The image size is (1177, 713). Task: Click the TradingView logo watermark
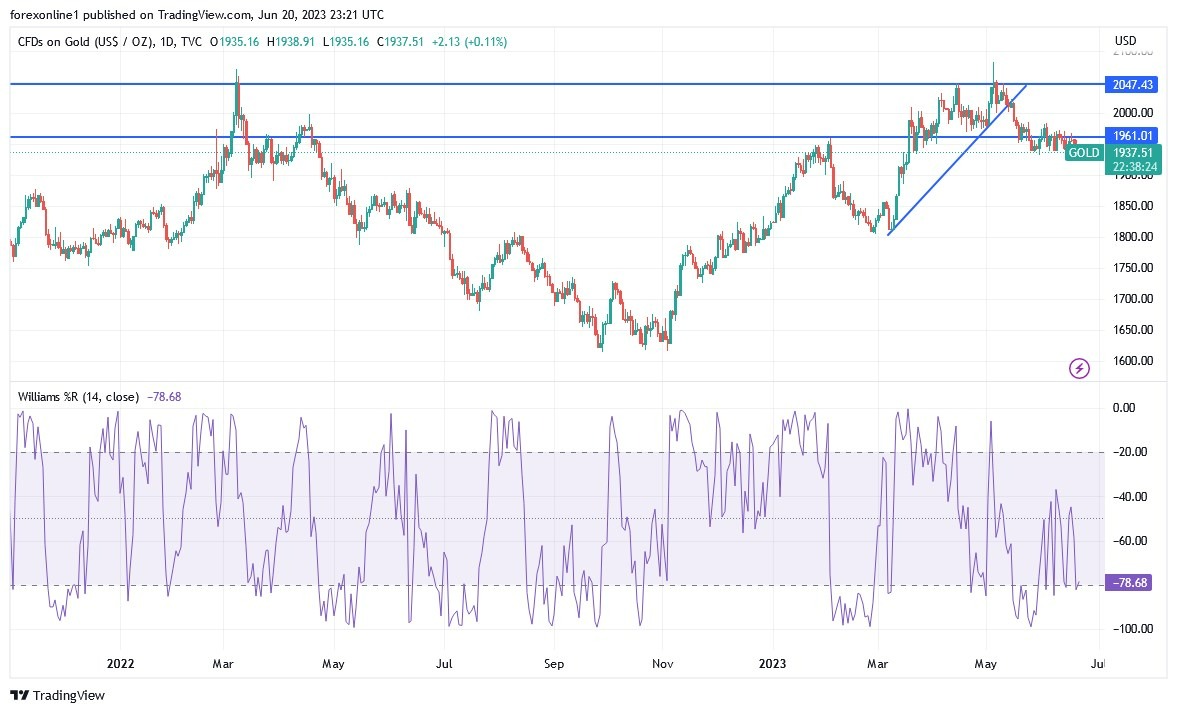[59, 695]
